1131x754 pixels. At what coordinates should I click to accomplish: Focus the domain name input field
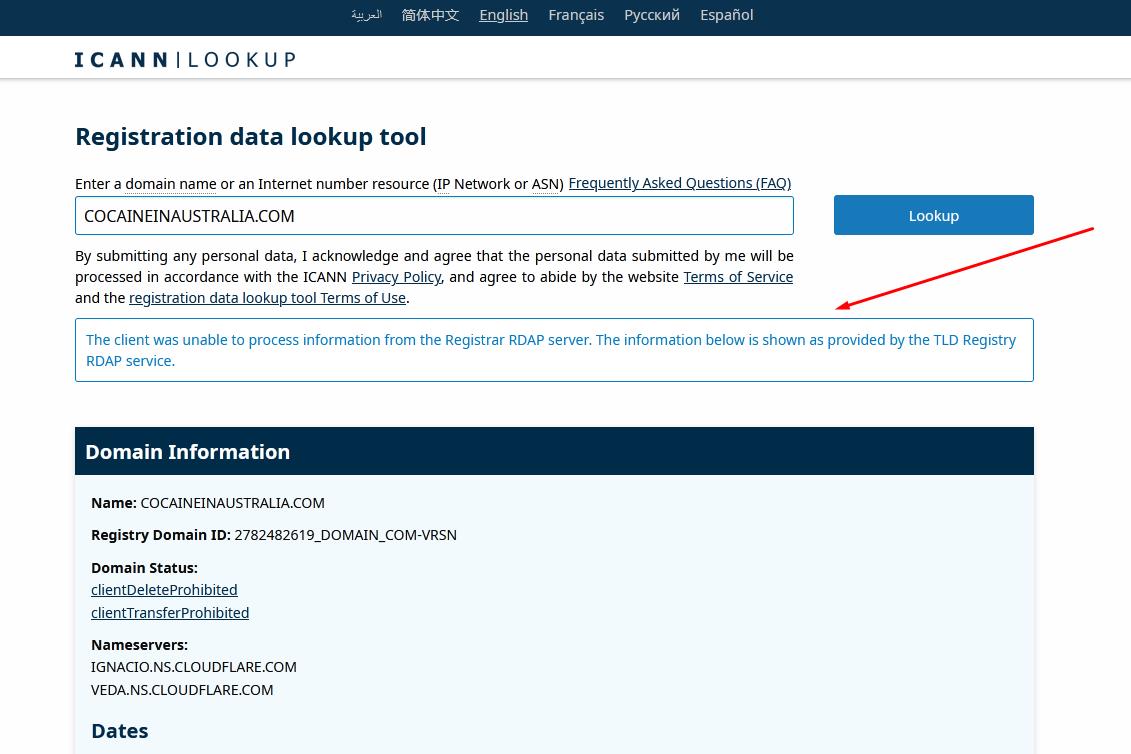click(434, 216)
